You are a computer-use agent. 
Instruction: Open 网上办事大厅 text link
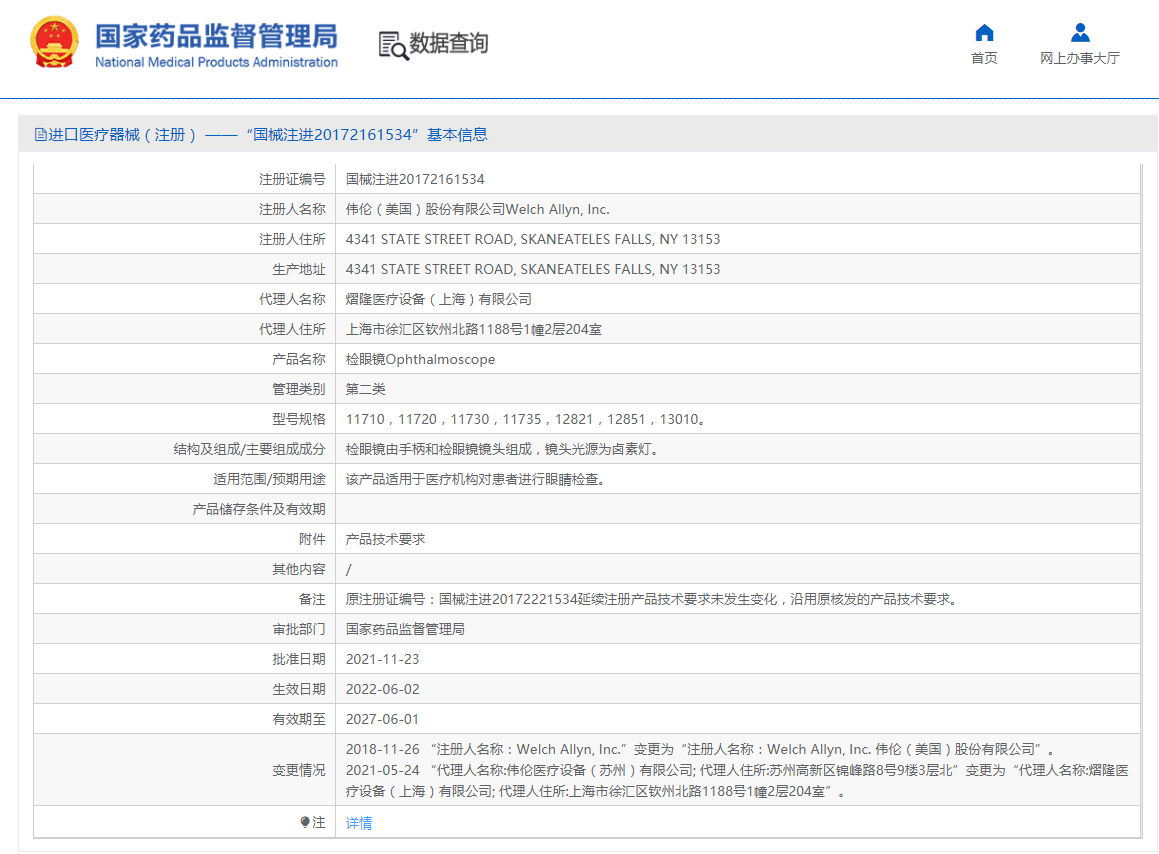click(x=1079, y=58)
